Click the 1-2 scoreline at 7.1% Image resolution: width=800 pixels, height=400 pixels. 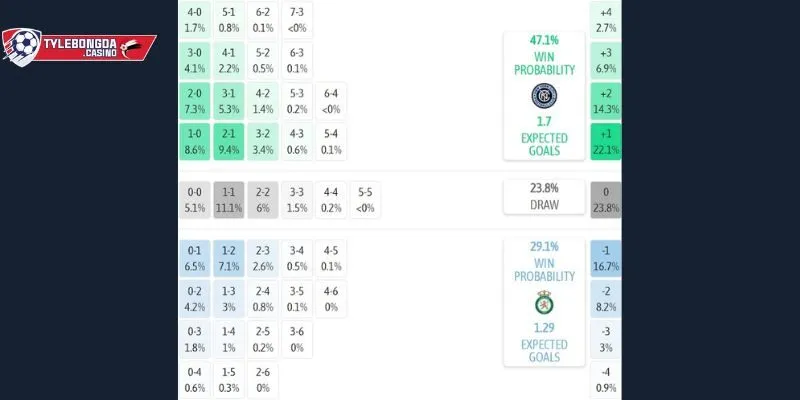[x=229, y=259]
